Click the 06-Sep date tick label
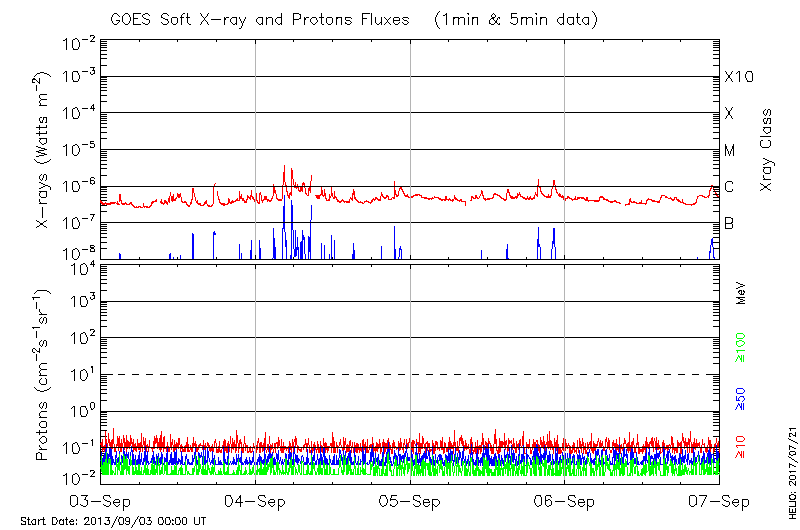Viewport: 800px width, 530px height. (564, 501)
